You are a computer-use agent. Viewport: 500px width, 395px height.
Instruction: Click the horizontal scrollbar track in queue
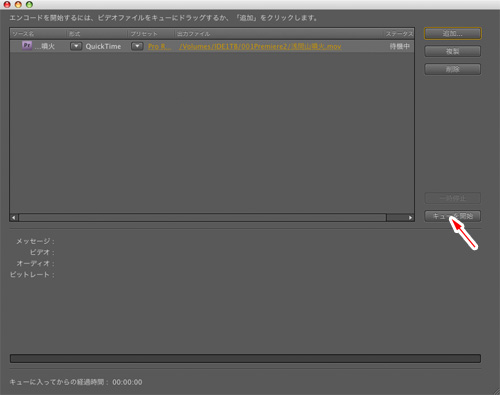[x=202, y=218]
